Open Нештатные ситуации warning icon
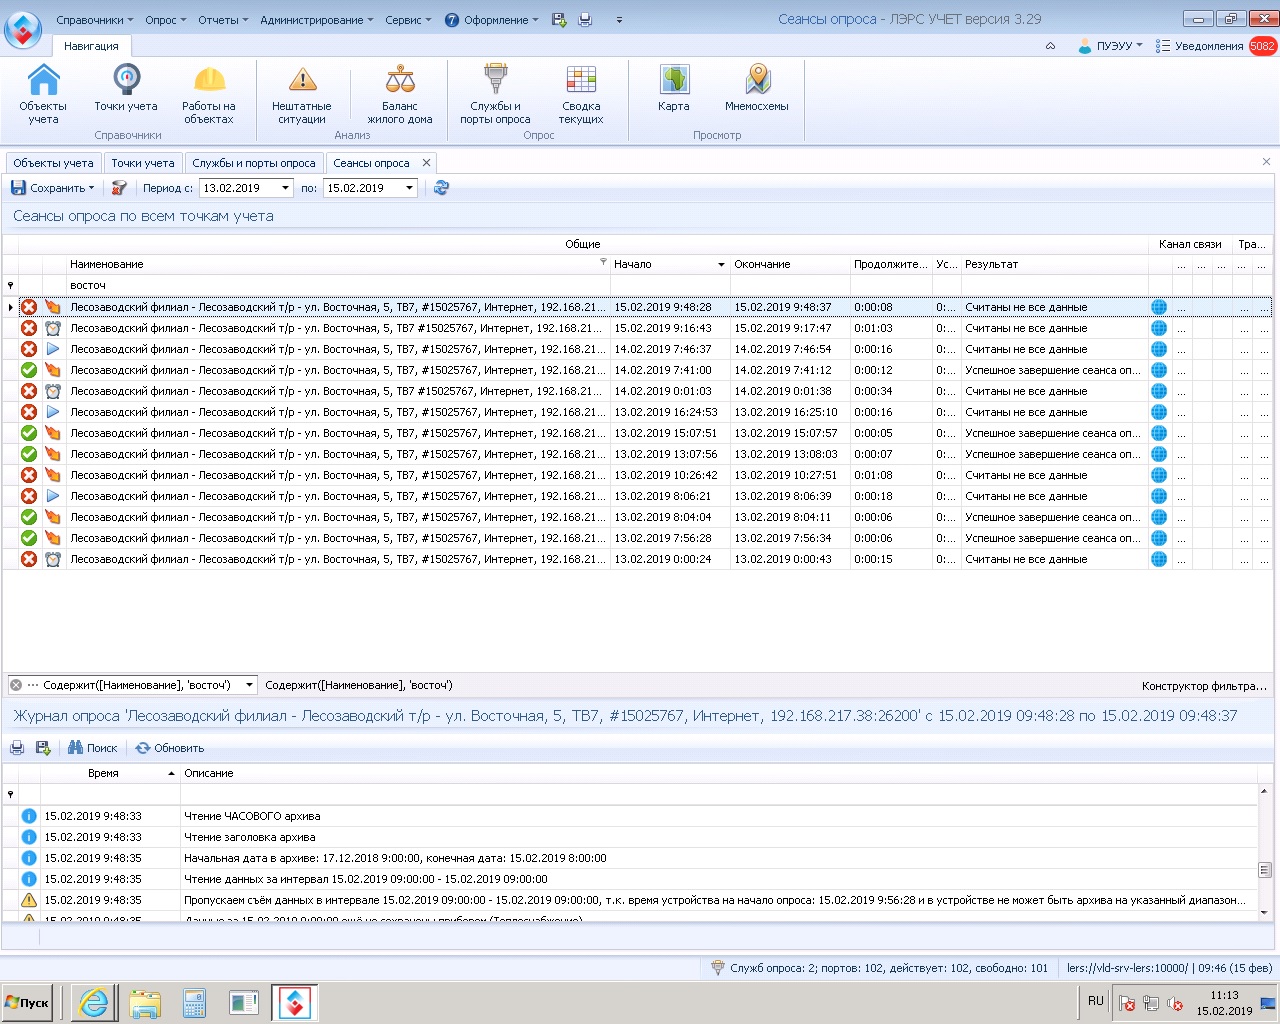1280x1024 pixels. (302, 94)
